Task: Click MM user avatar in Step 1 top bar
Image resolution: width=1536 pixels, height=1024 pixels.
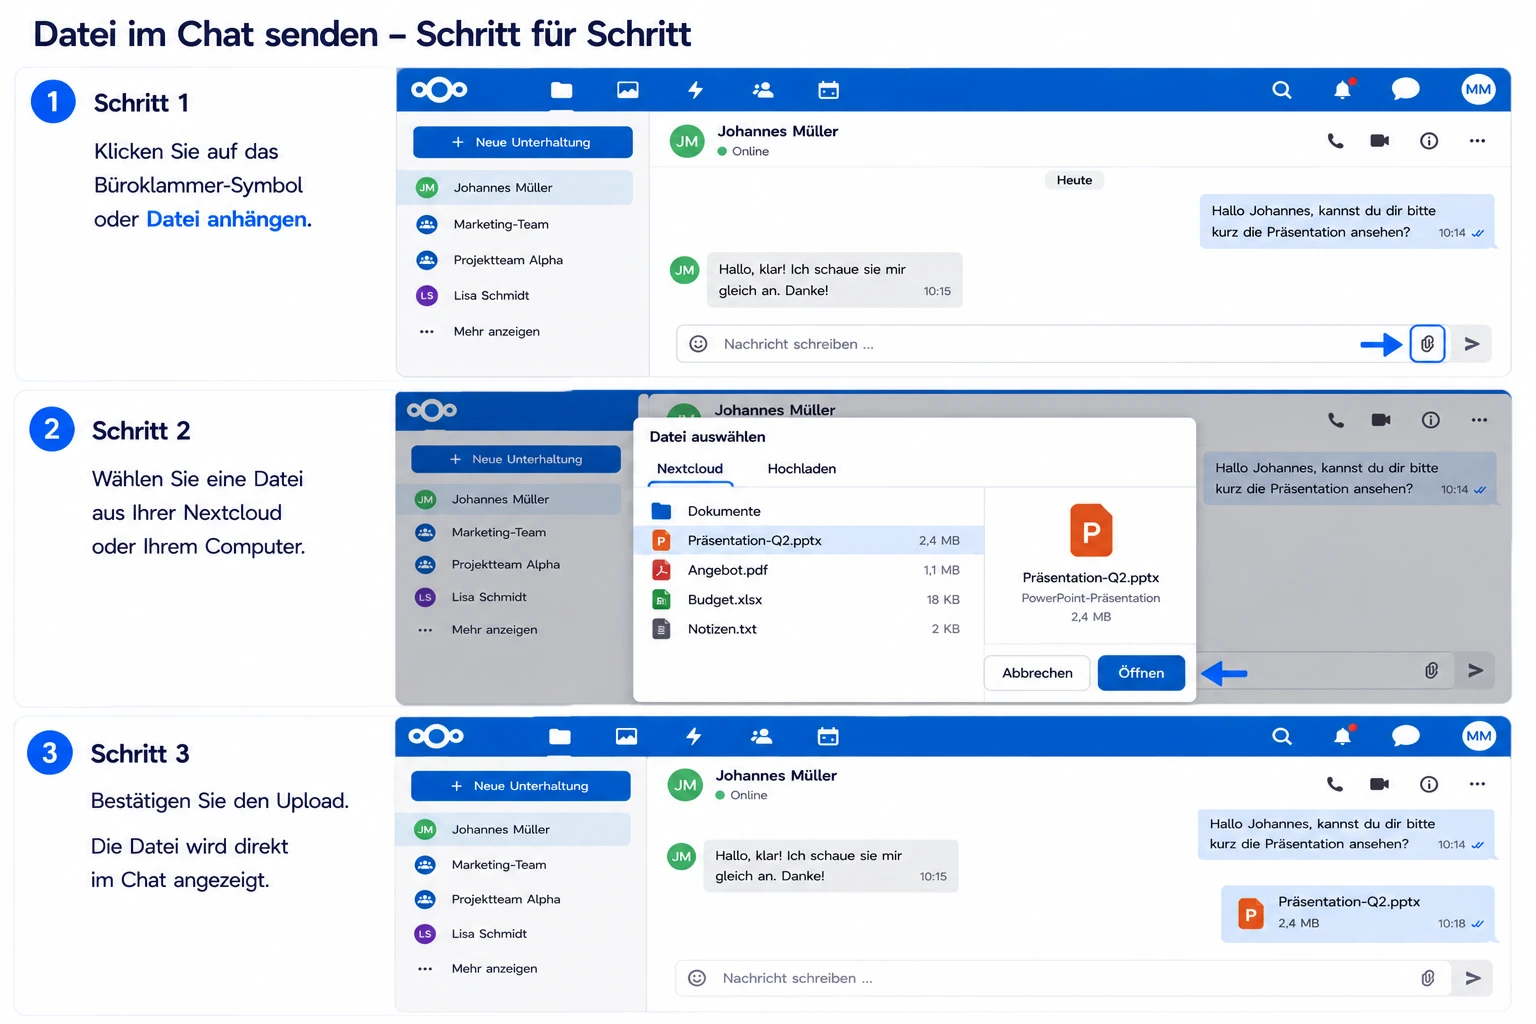Action: click(1478, 90)
